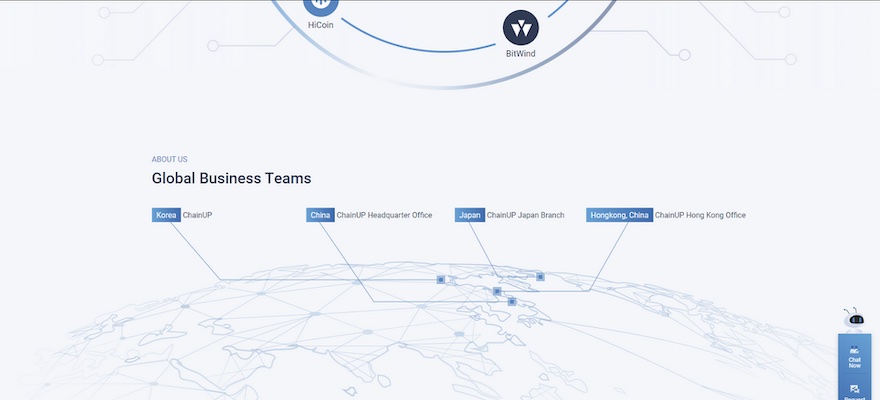Click the HiCoin label text
Image resolution: width=880 pixels, height=400 pixels.
point(321,25)
